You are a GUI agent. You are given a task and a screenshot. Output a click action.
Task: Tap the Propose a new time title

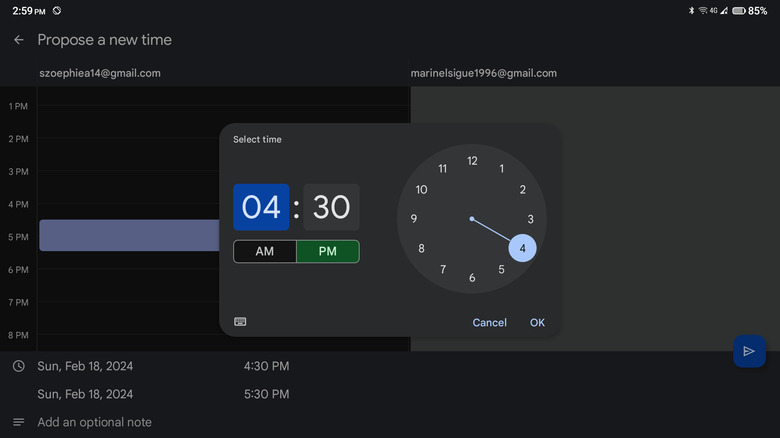tap(104, 40)
